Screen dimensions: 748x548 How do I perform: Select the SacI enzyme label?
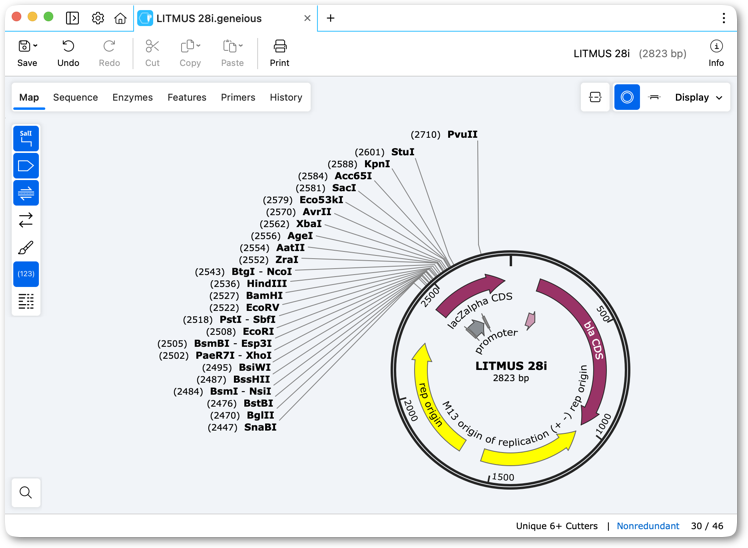click(344, 187)
